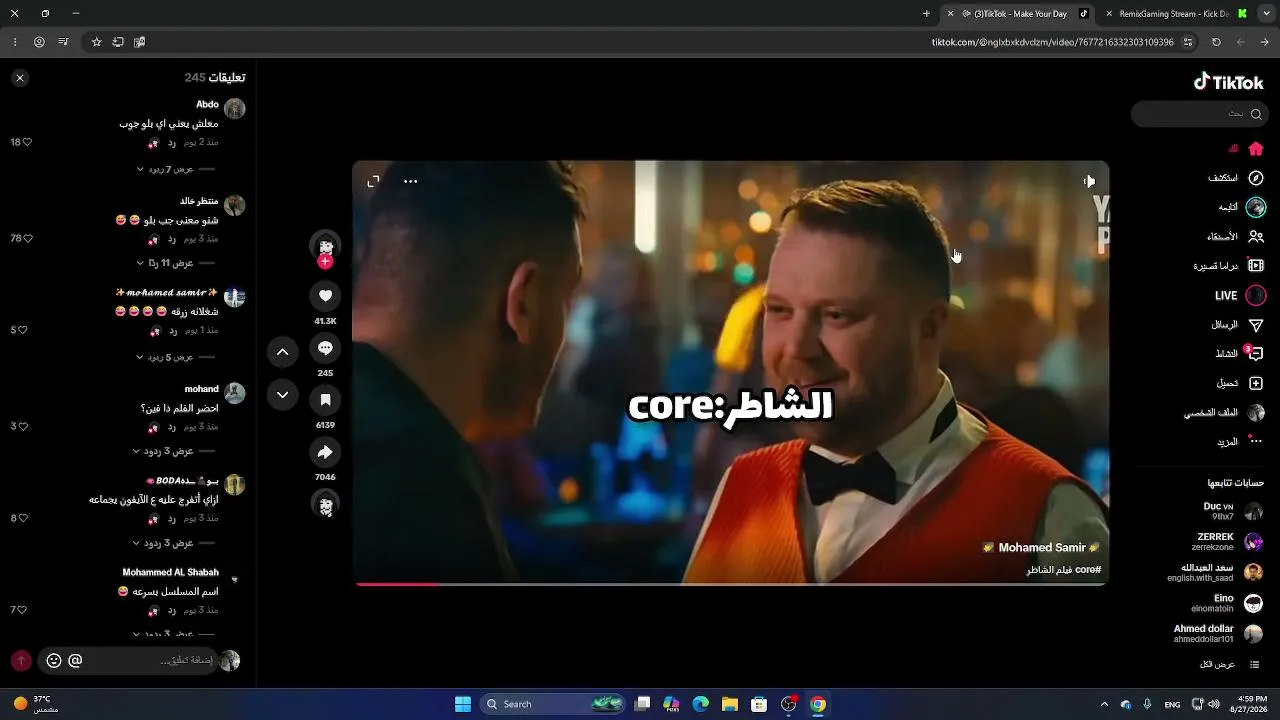Like BODA's comment with 8 likes
Viewport: 1280px width, 720px height.
(x=23, y=518)
